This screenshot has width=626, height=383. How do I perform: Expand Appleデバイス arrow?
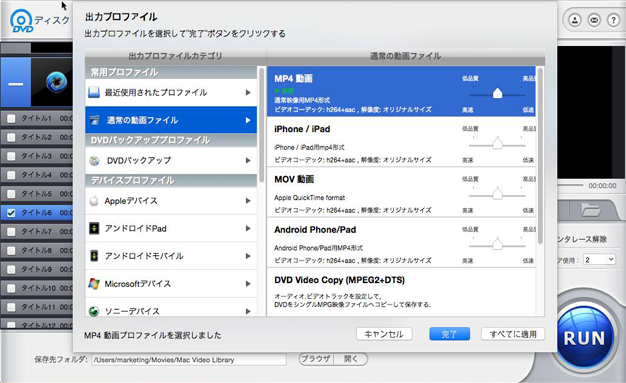248,200
